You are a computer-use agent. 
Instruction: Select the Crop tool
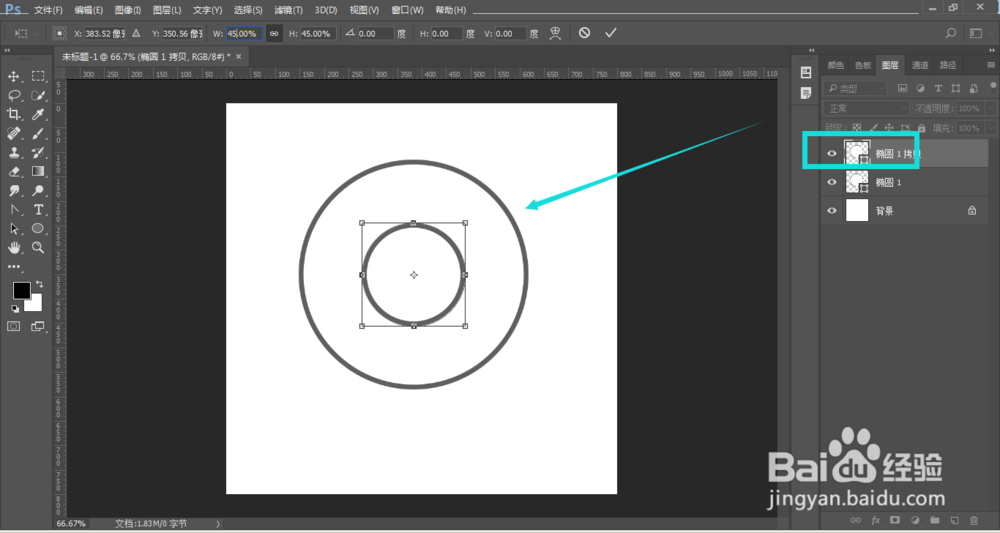(x=13, y=115)
